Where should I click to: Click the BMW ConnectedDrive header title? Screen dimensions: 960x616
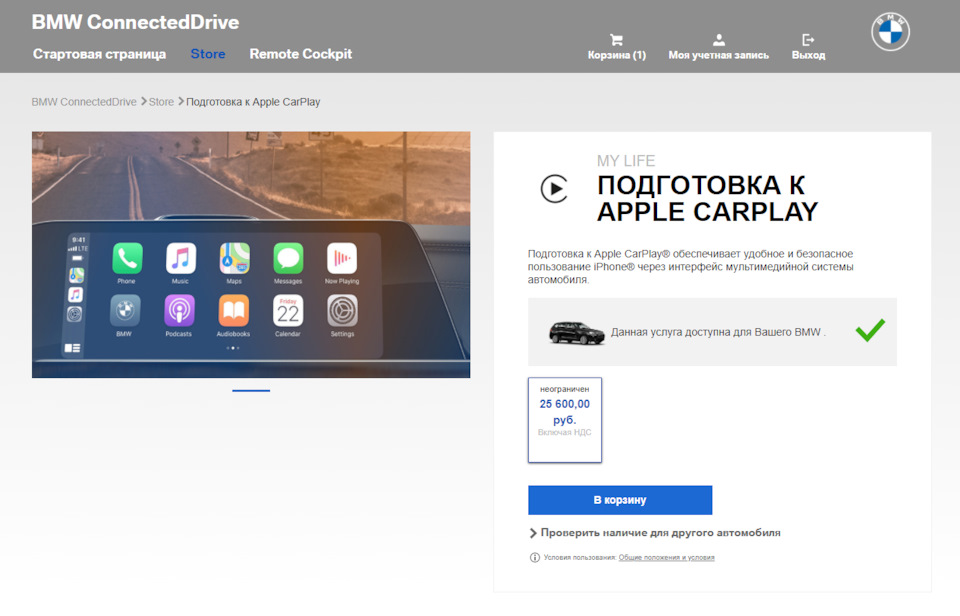[x=135, y=22]
